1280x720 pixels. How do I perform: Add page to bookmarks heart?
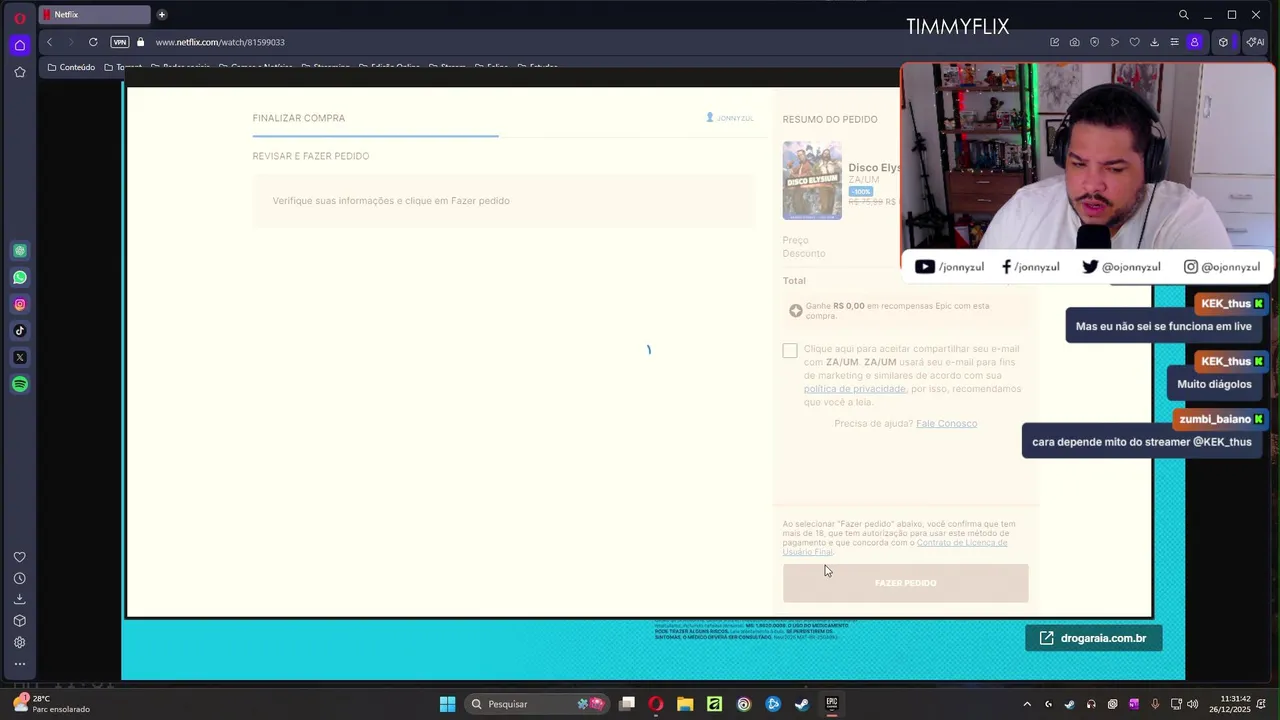(1134, 42)
